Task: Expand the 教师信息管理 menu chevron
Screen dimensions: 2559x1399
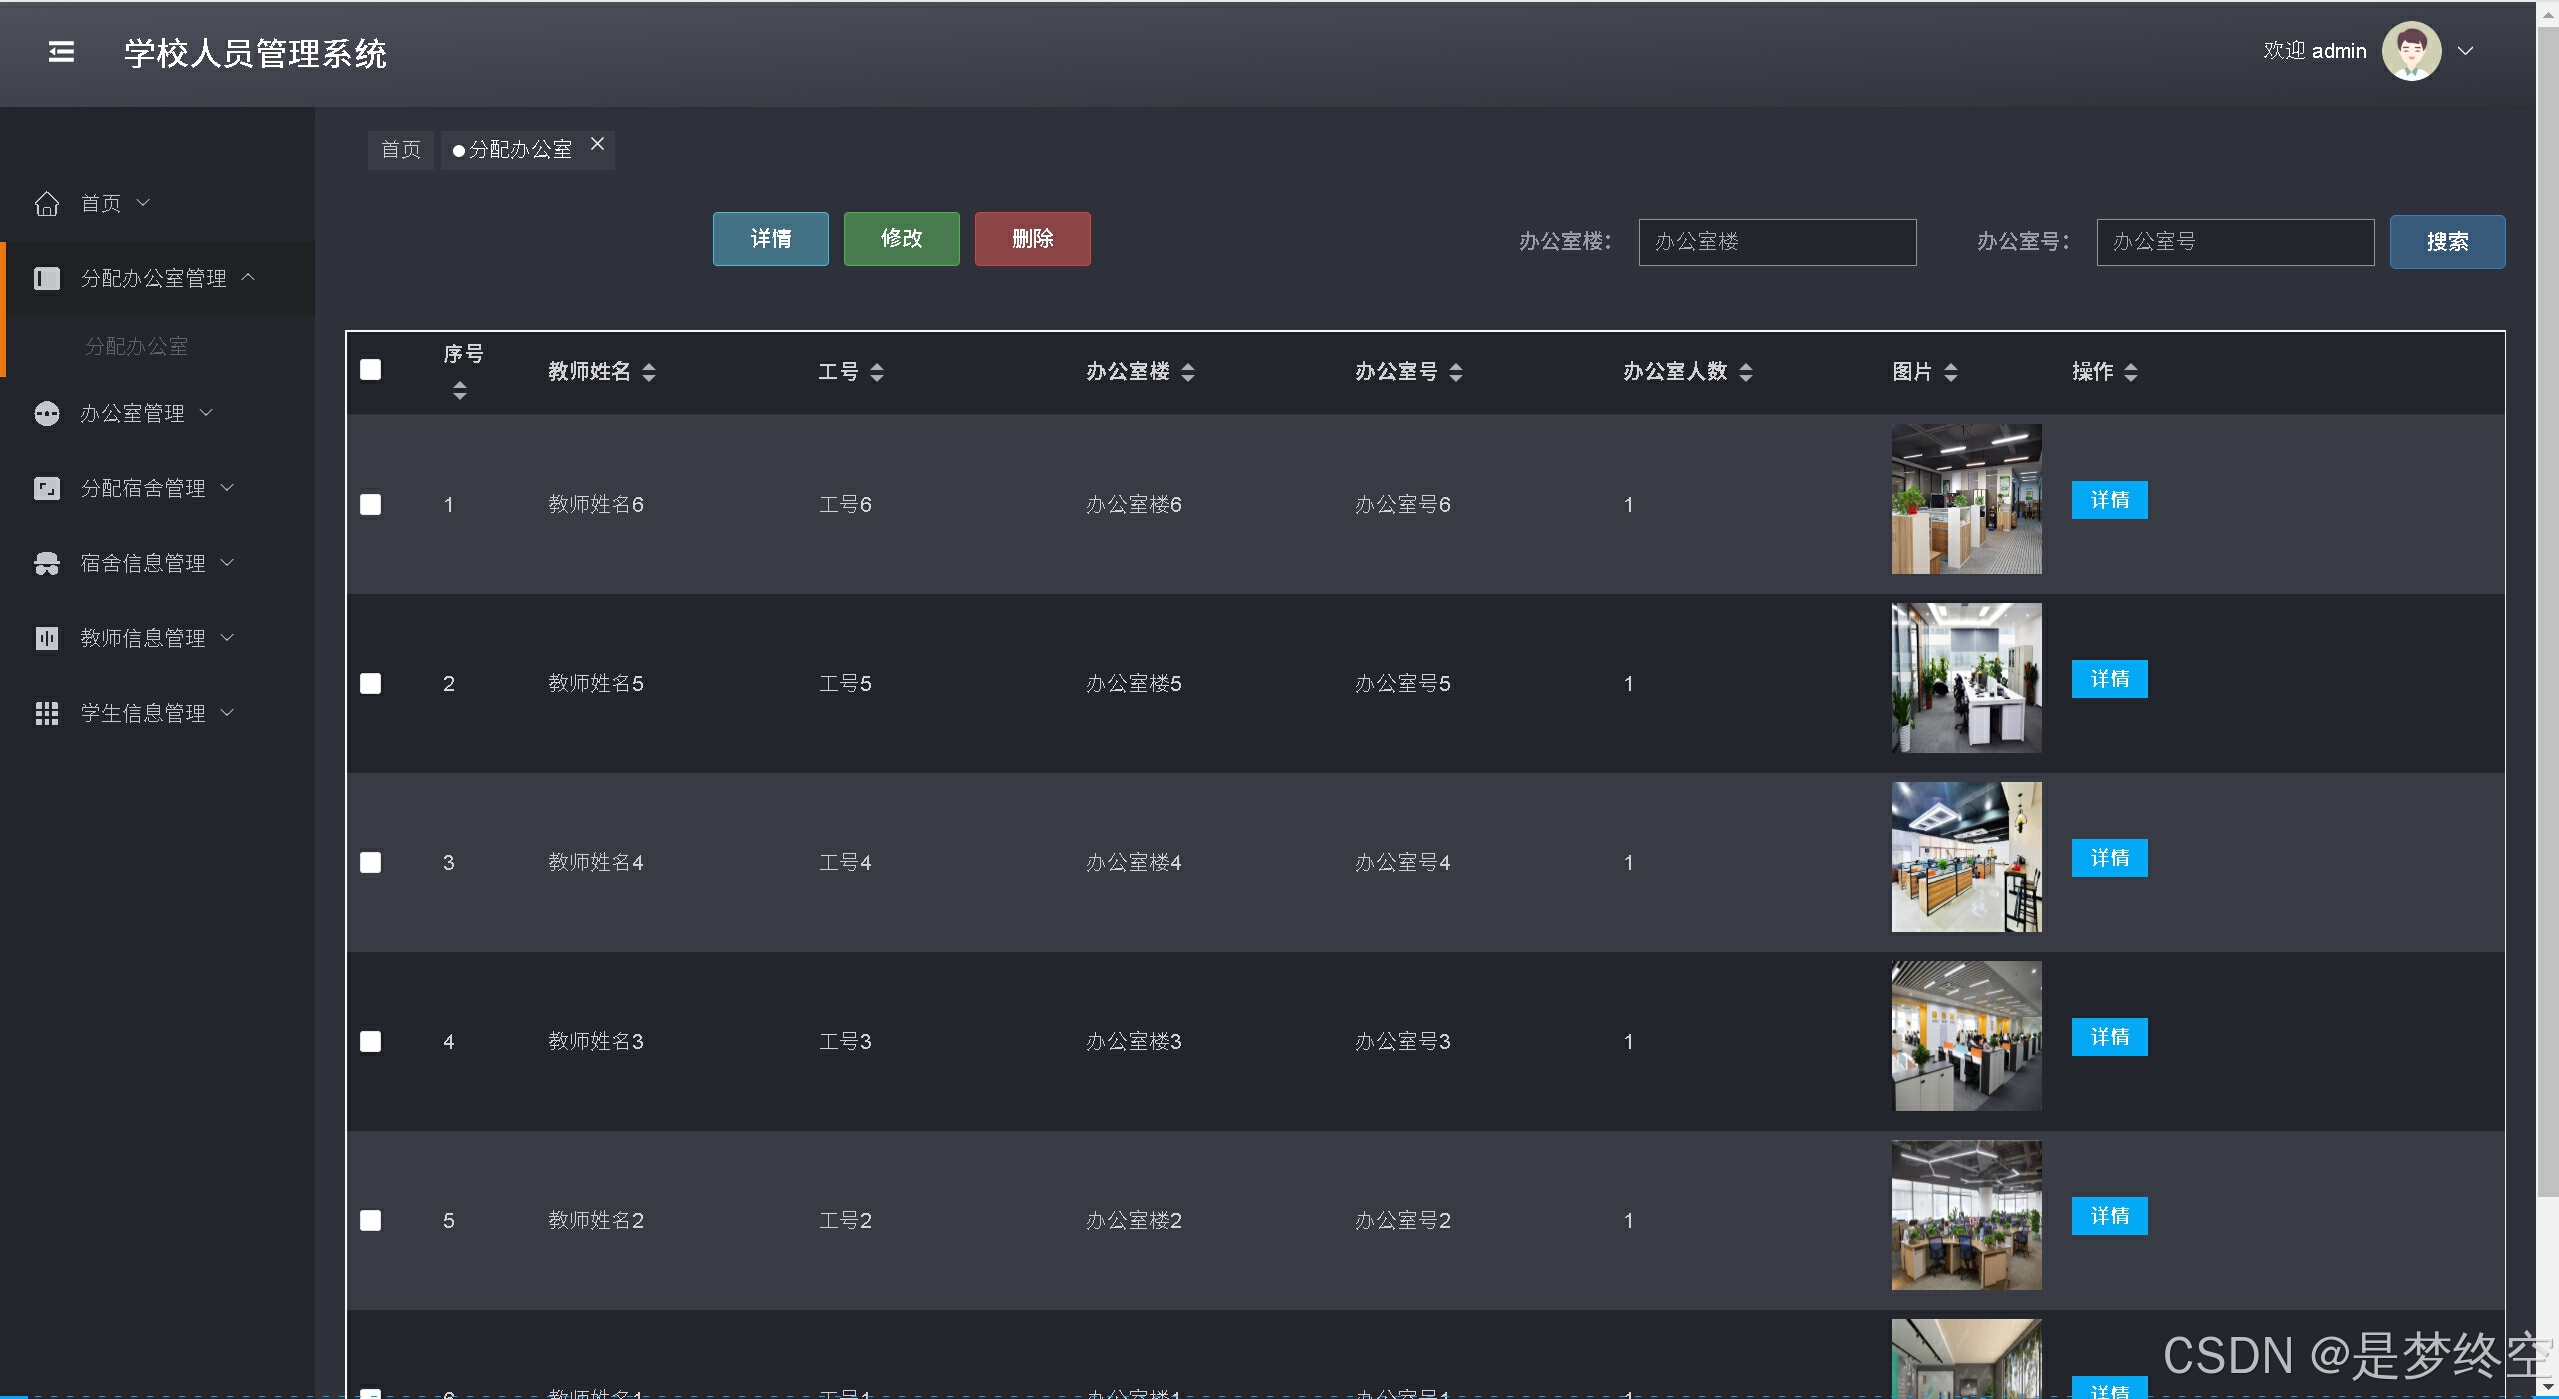Action: tap(227, 637)
